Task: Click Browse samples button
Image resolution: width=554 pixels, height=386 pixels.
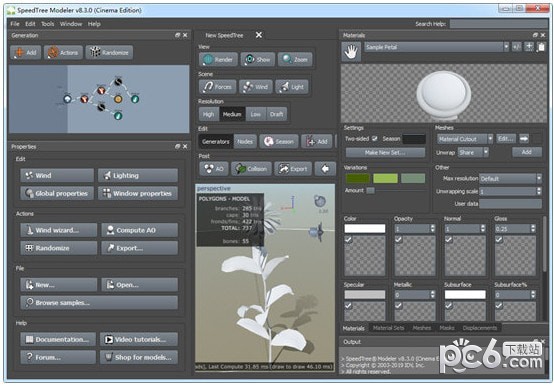Action: [99, 303]
